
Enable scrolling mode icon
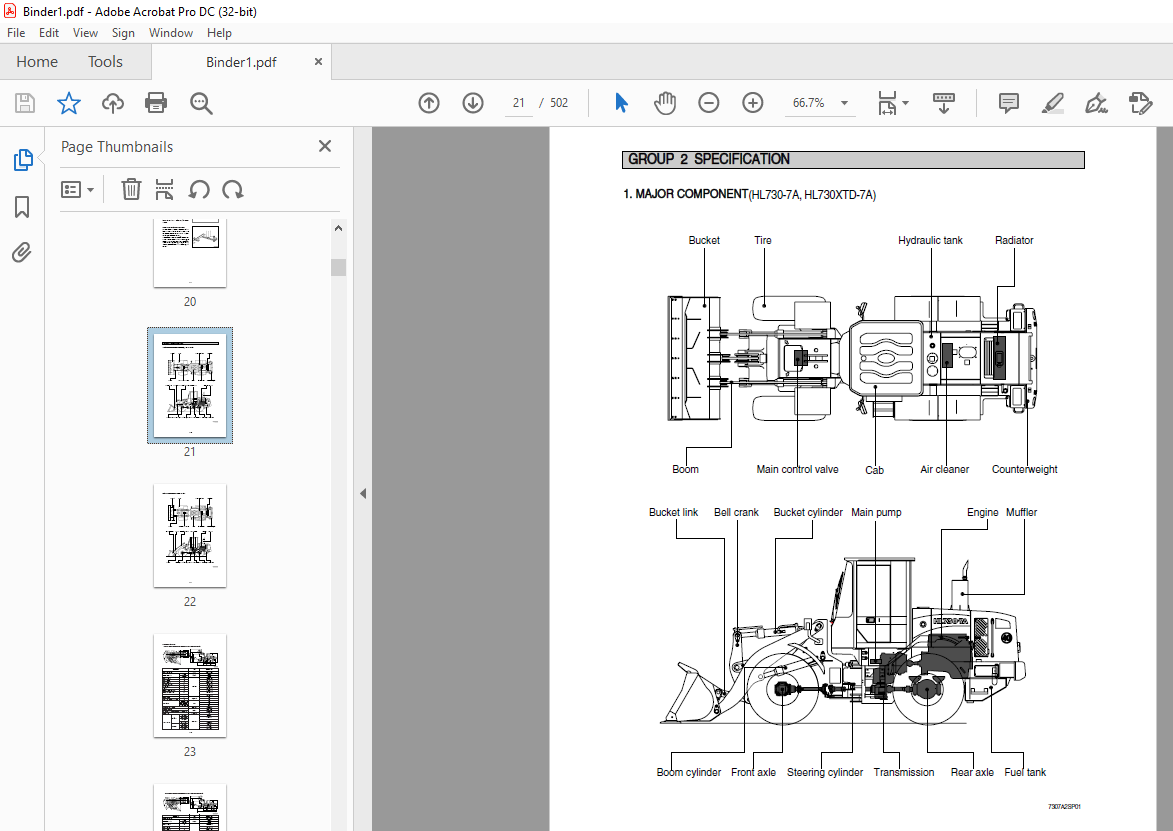point(943,102)
